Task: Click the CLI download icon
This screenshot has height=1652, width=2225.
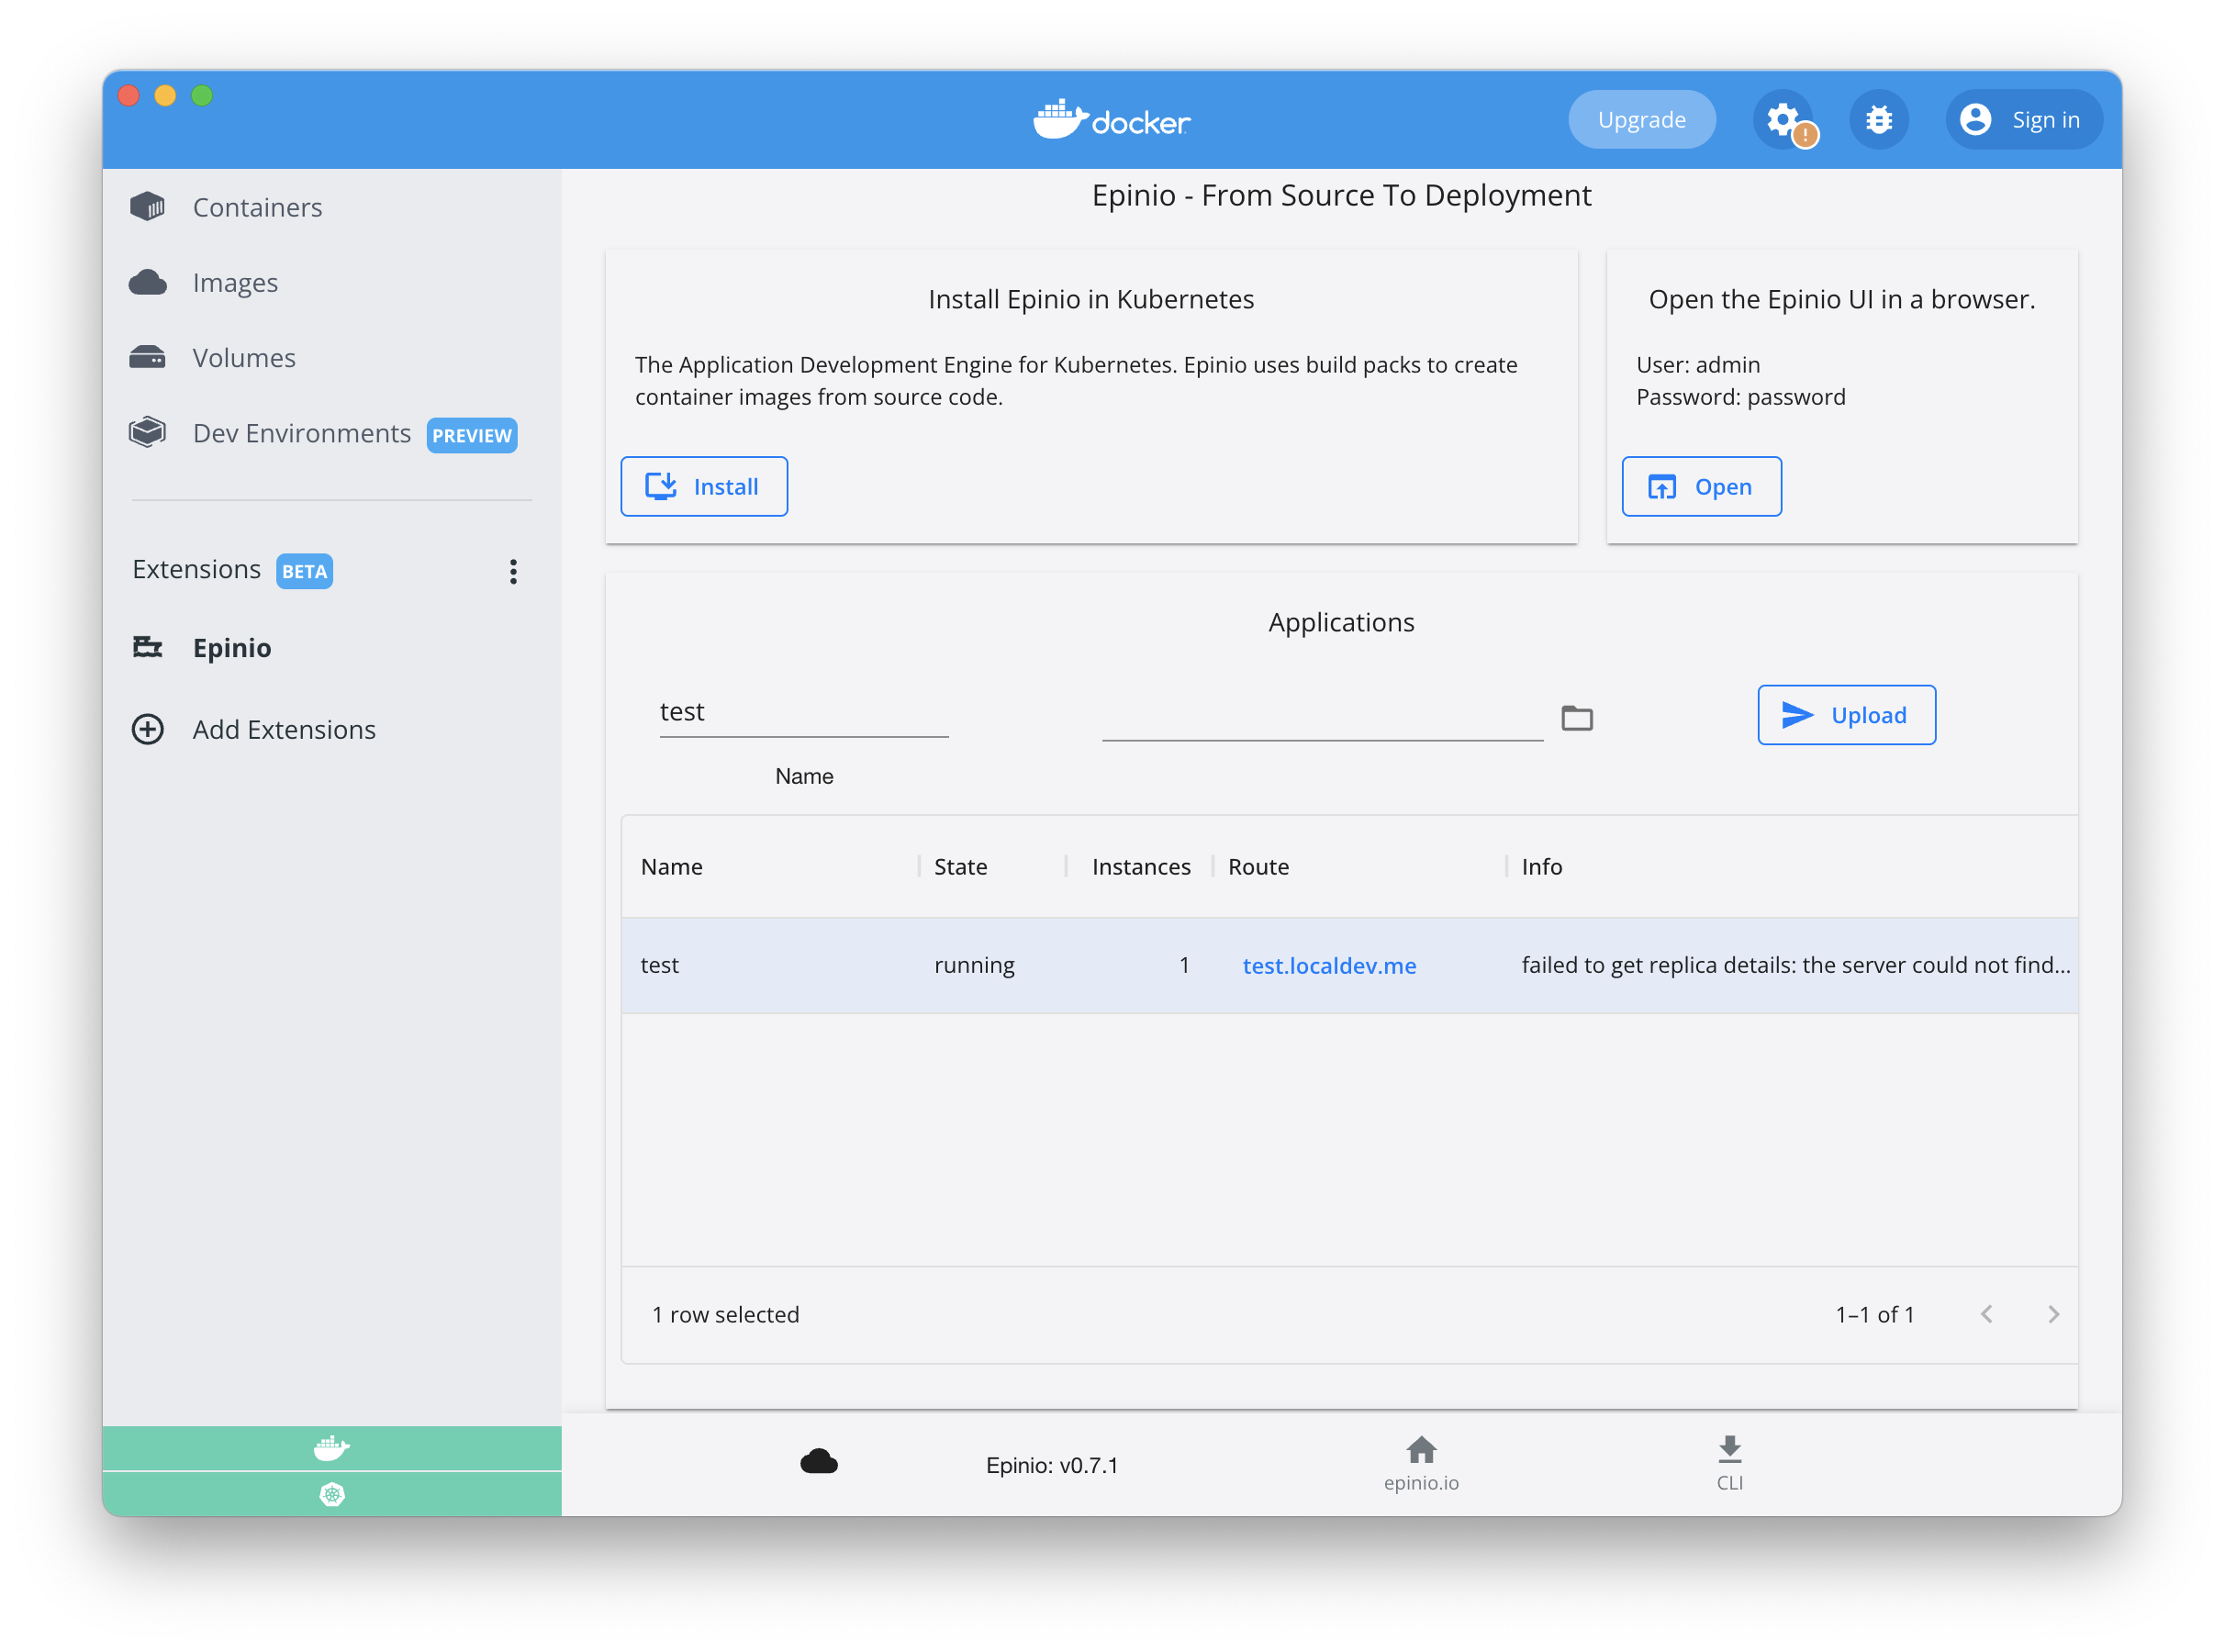Action: (1729, 1450)
